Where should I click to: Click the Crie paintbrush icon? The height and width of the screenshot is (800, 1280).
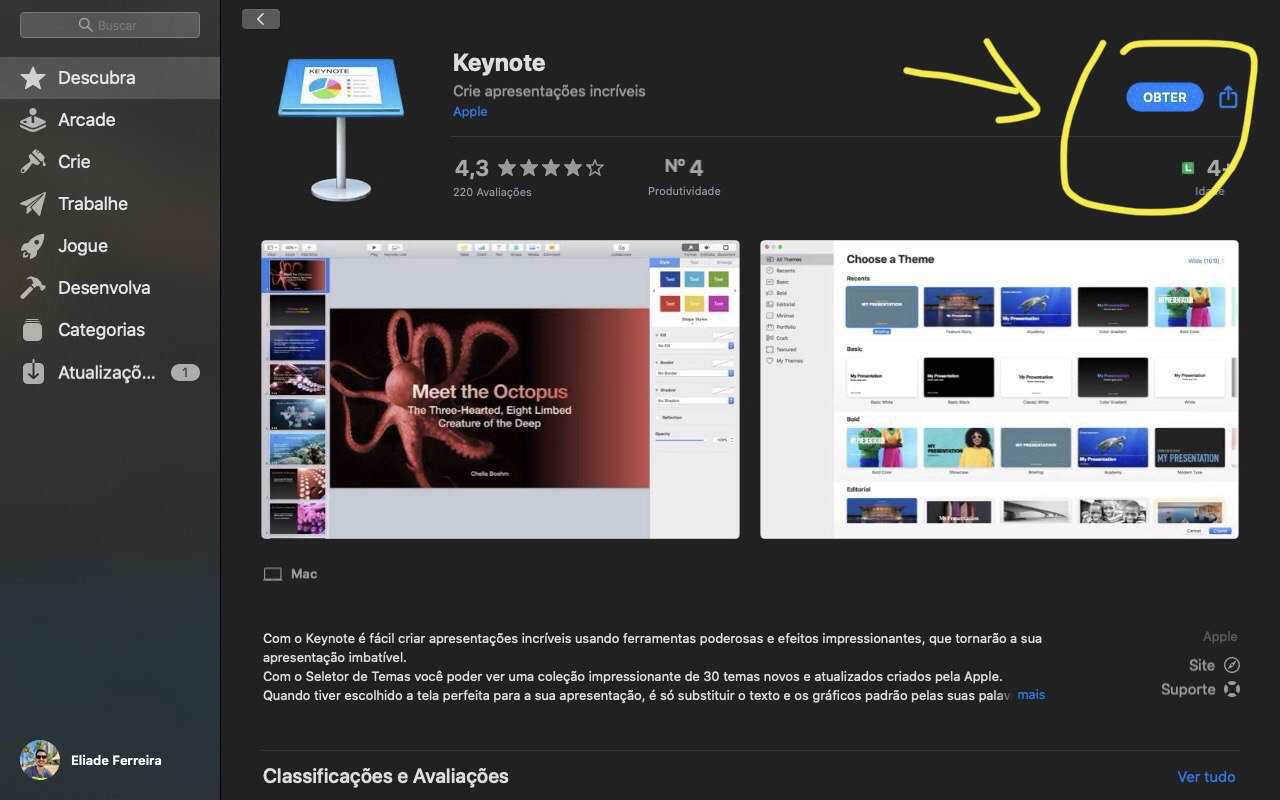pos(33,161)
